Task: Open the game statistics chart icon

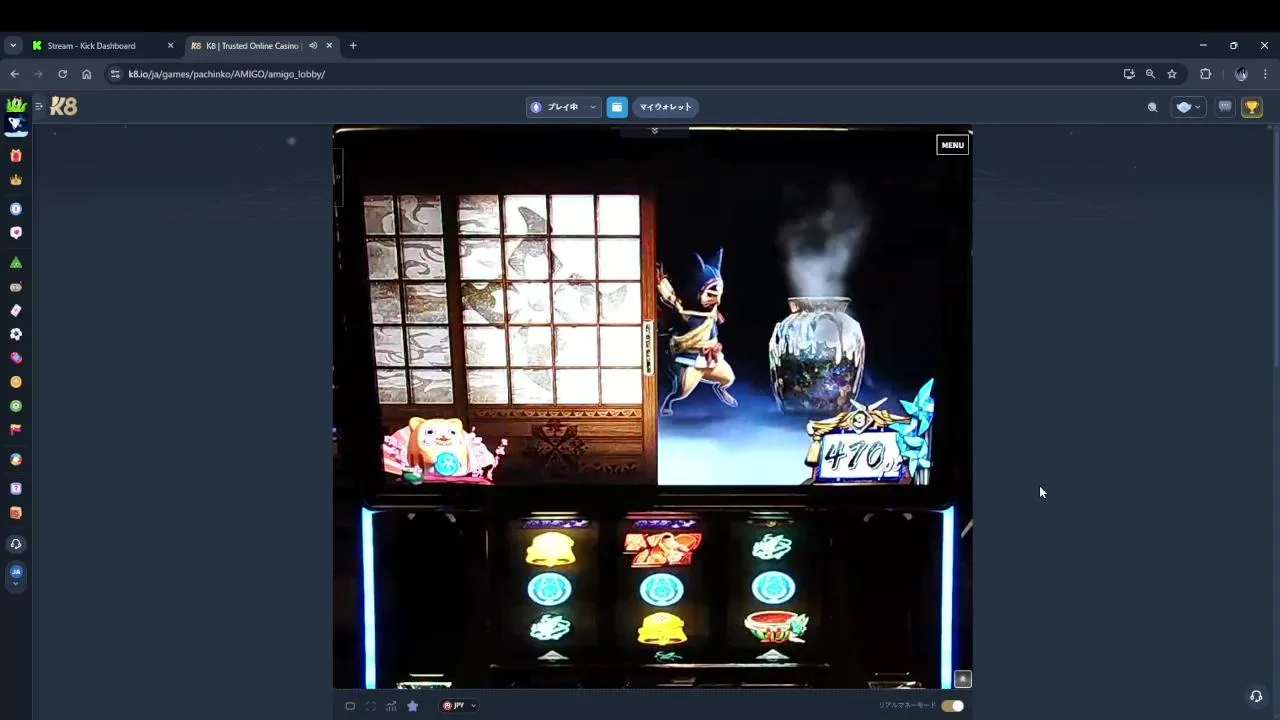Action: click(x=391, y=706)
